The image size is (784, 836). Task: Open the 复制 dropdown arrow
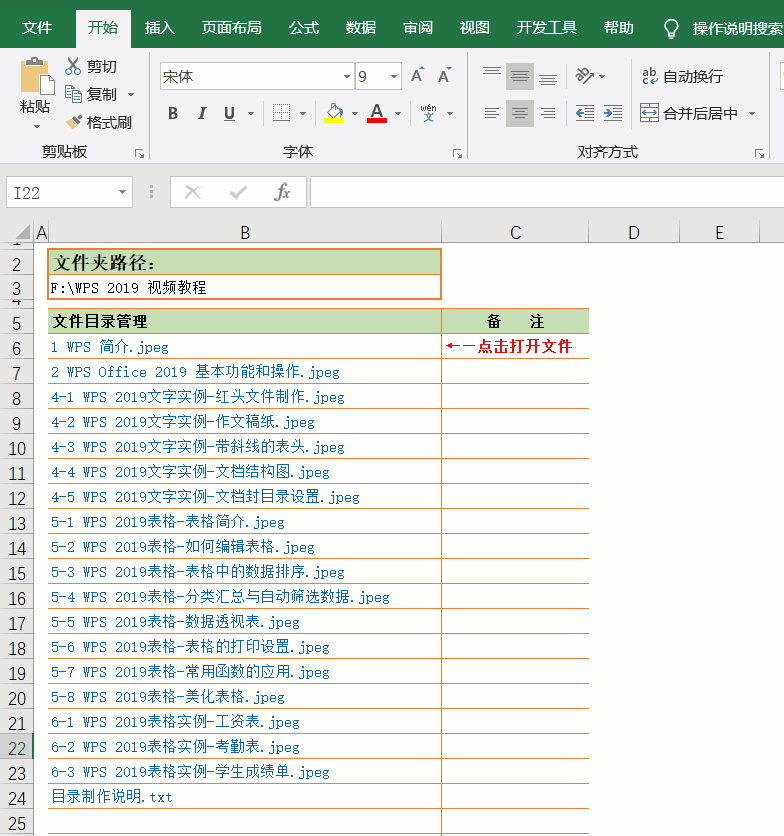click(131, 94)
